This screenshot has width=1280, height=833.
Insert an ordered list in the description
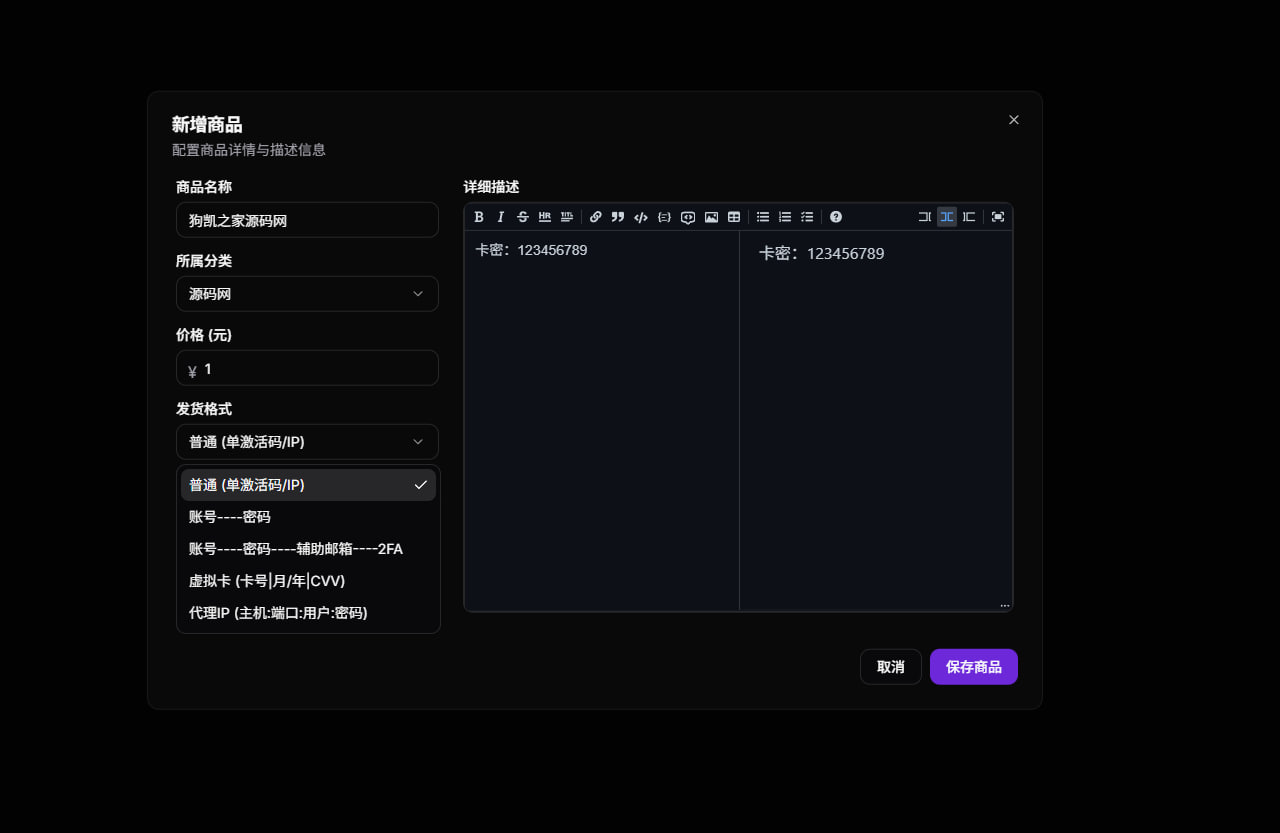[x=784, y=217]
